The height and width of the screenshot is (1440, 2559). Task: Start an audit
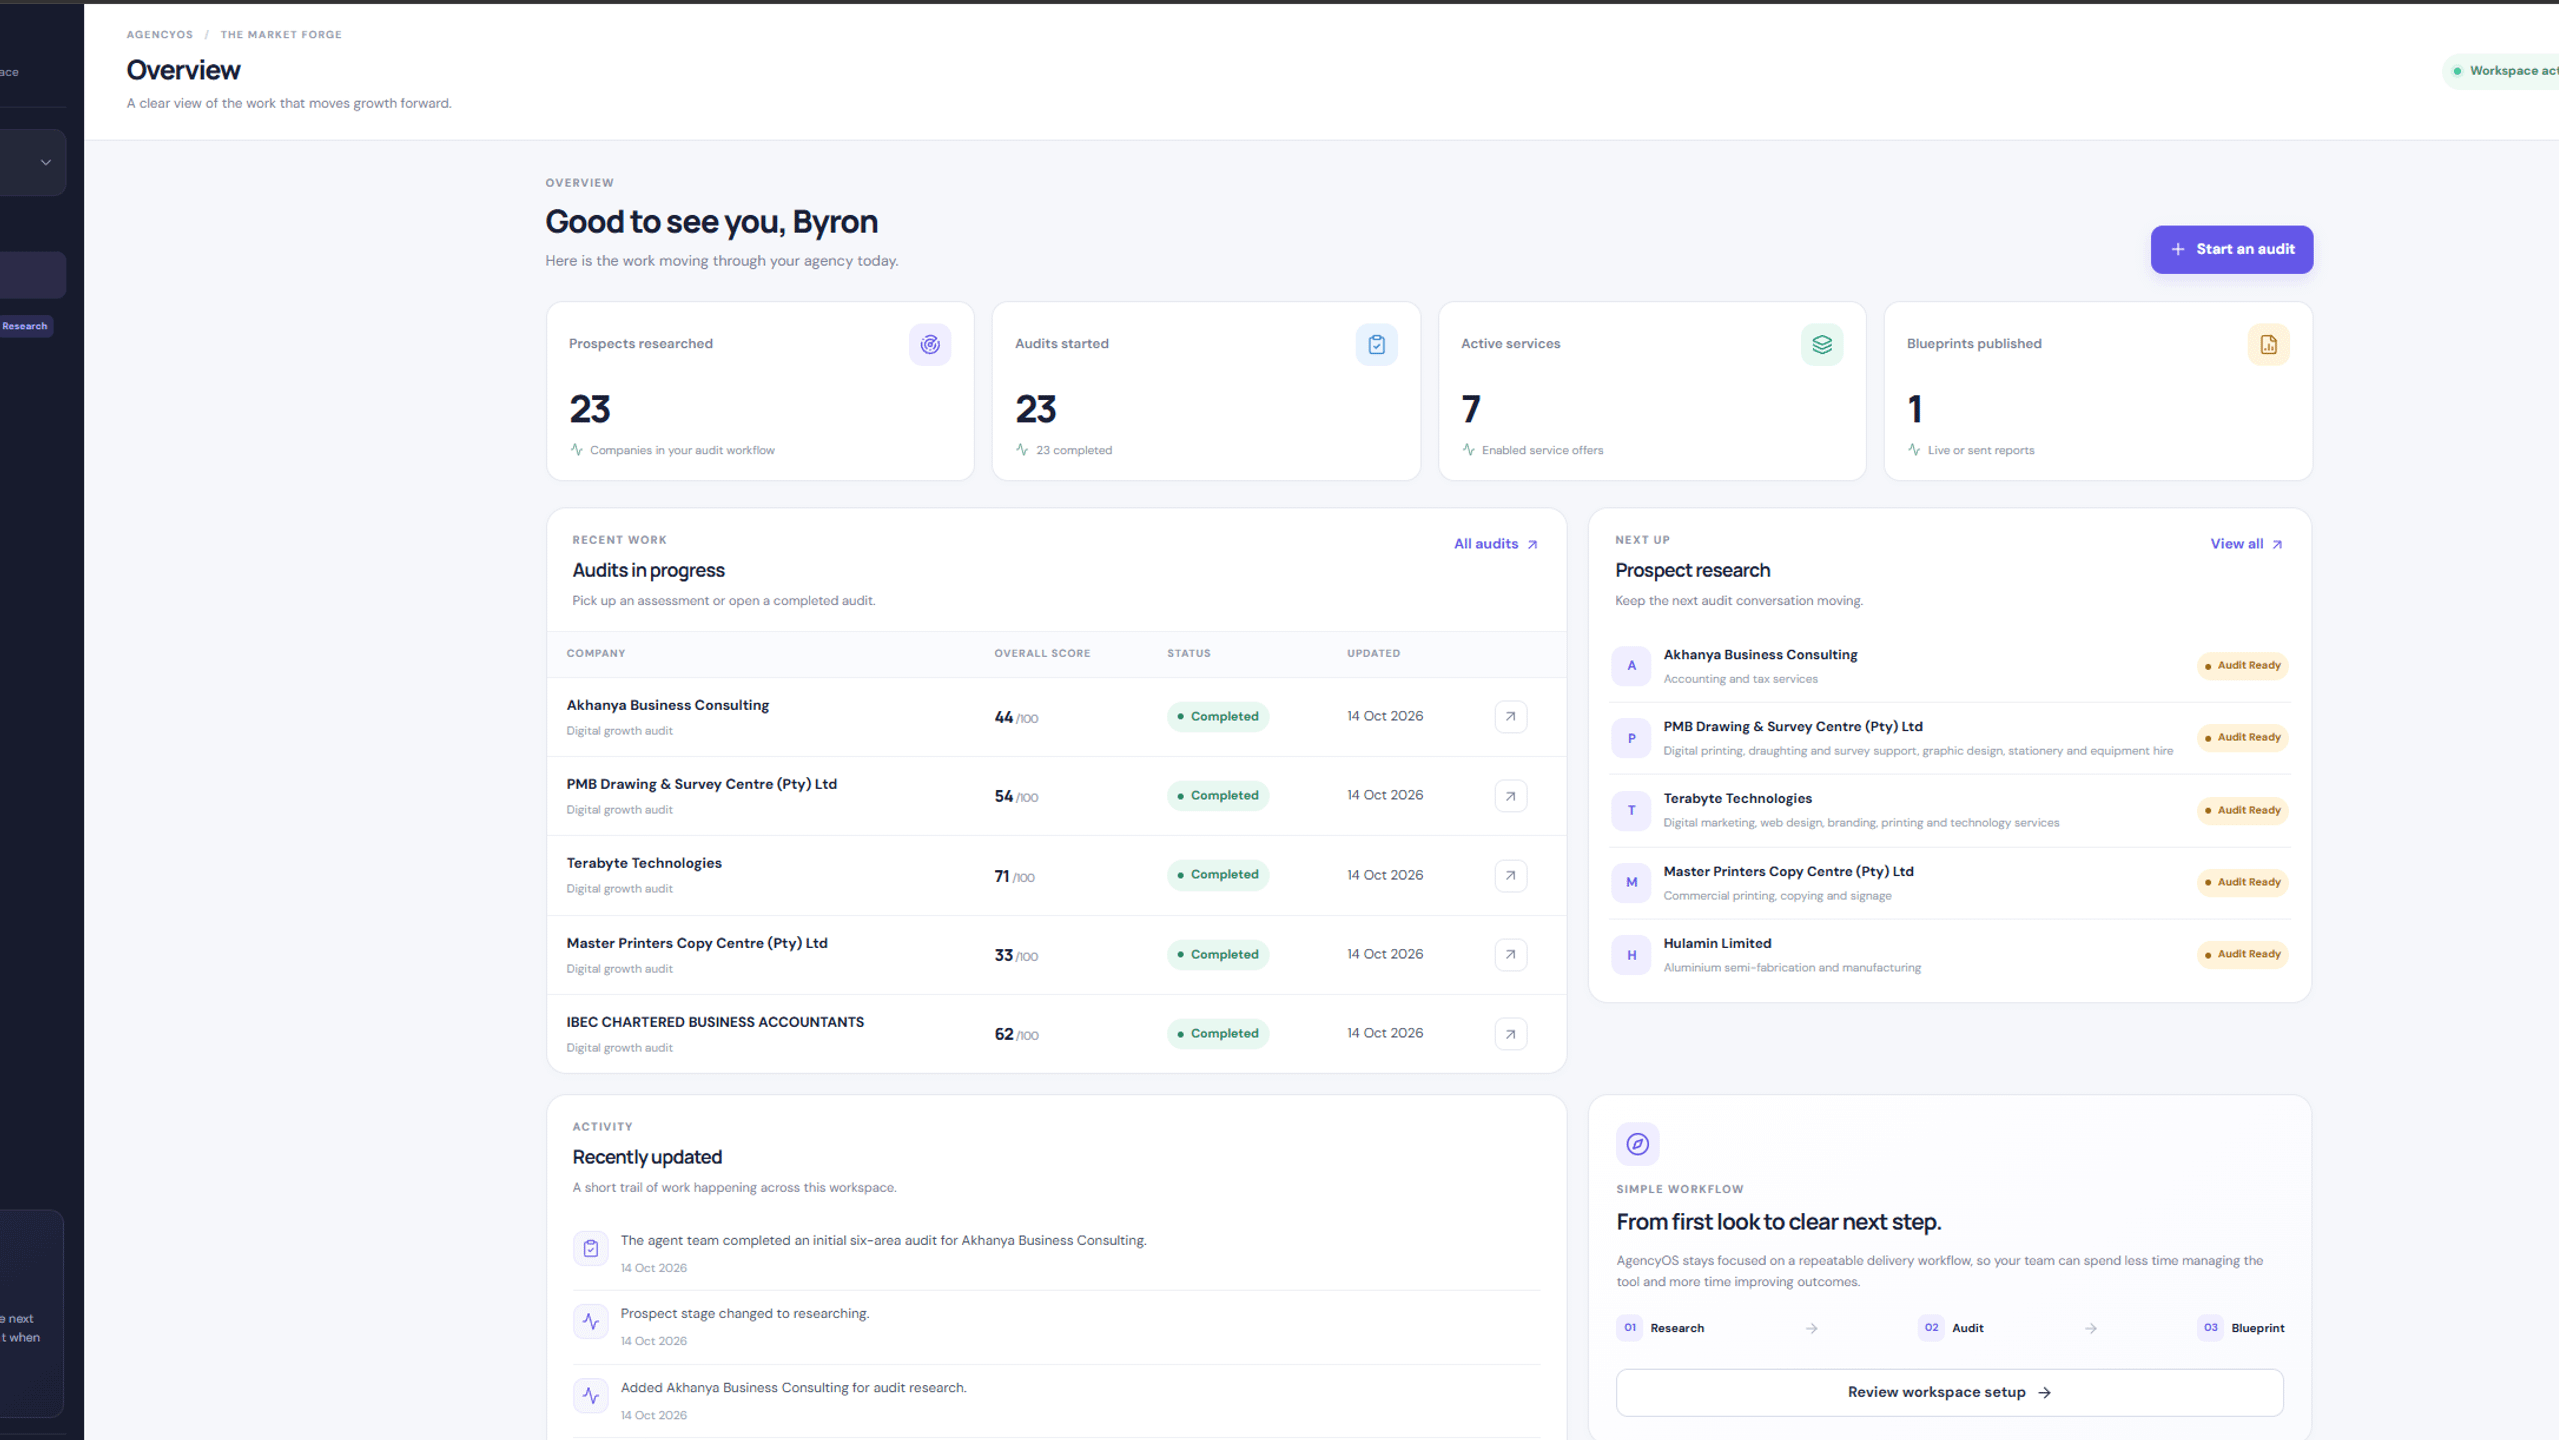click(x=2231, y=249)
